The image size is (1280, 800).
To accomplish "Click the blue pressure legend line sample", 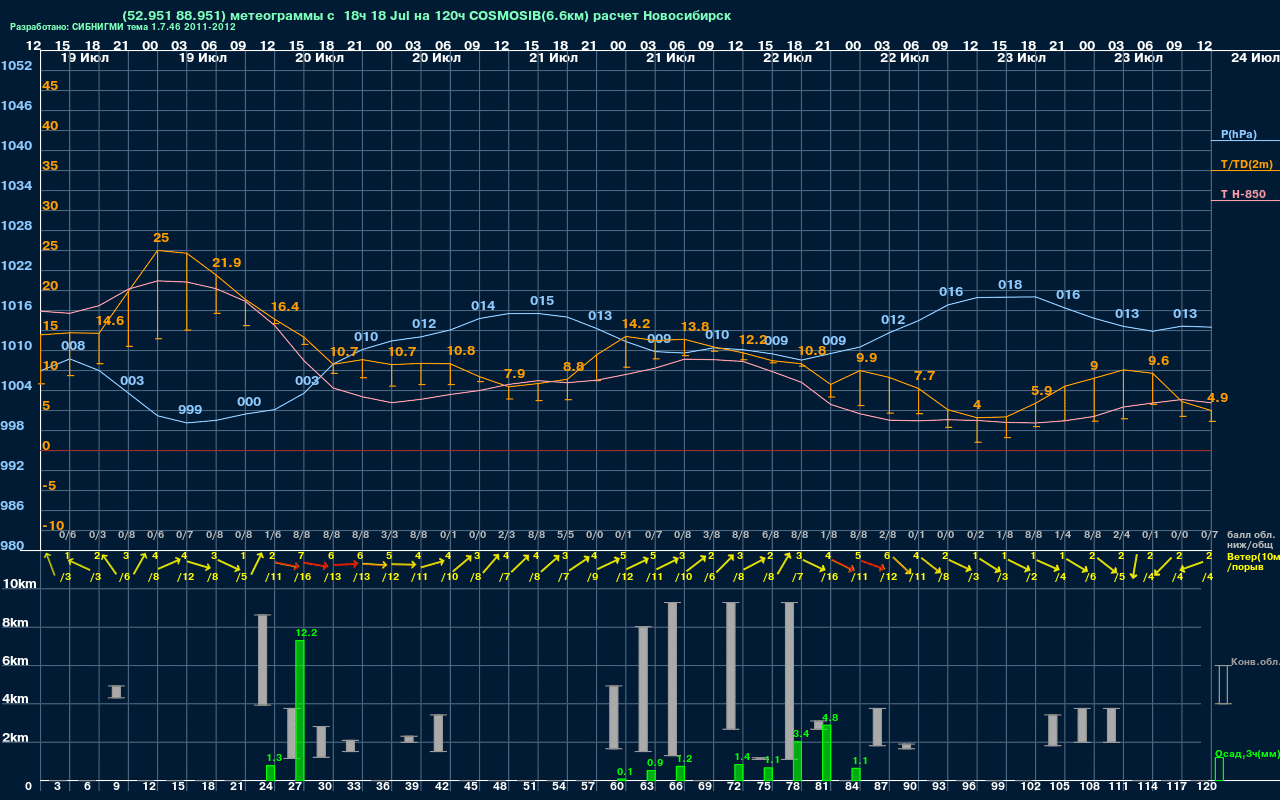I will (x=1245, y=141).
